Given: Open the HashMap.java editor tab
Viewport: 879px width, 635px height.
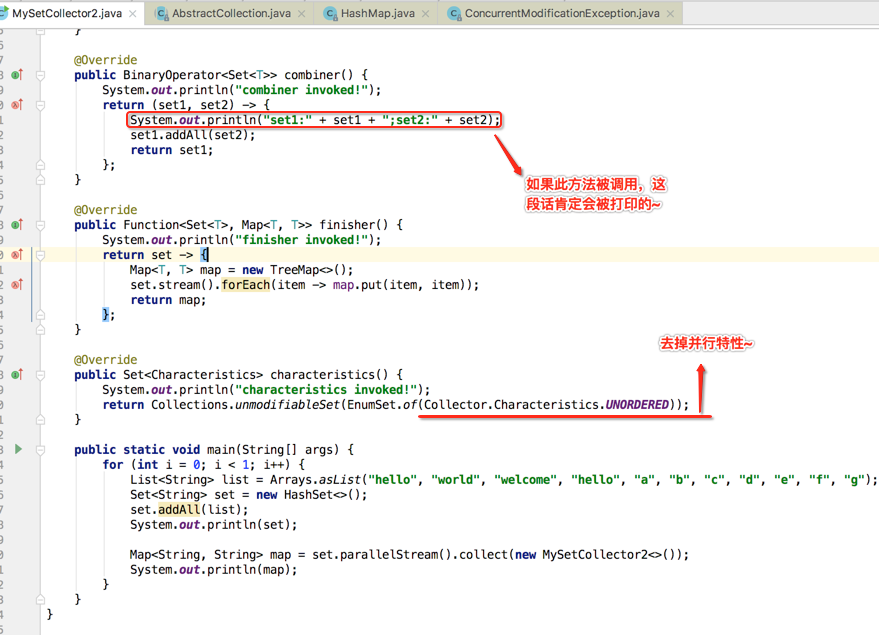Looking at the screenshot, I should [x=378, y=13].
